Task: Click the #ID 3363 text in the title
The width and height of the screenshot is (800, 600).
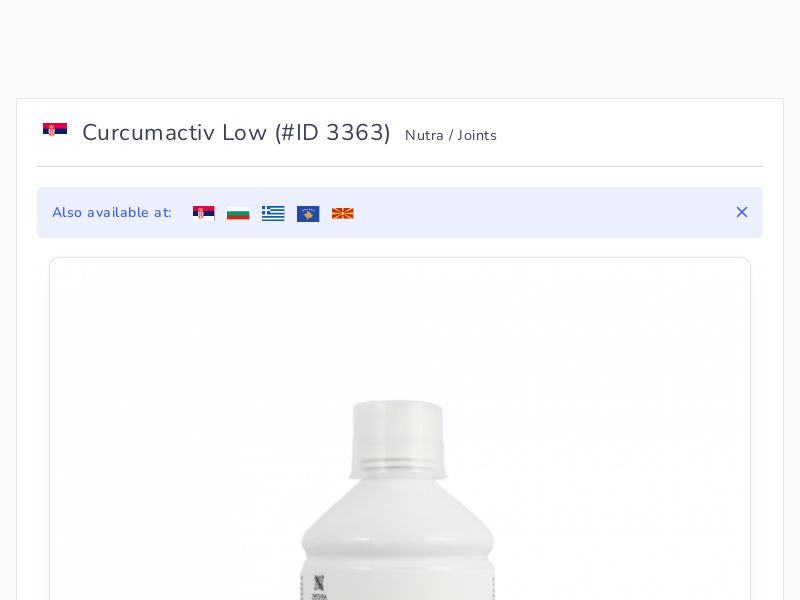Action: coord(333,133)
